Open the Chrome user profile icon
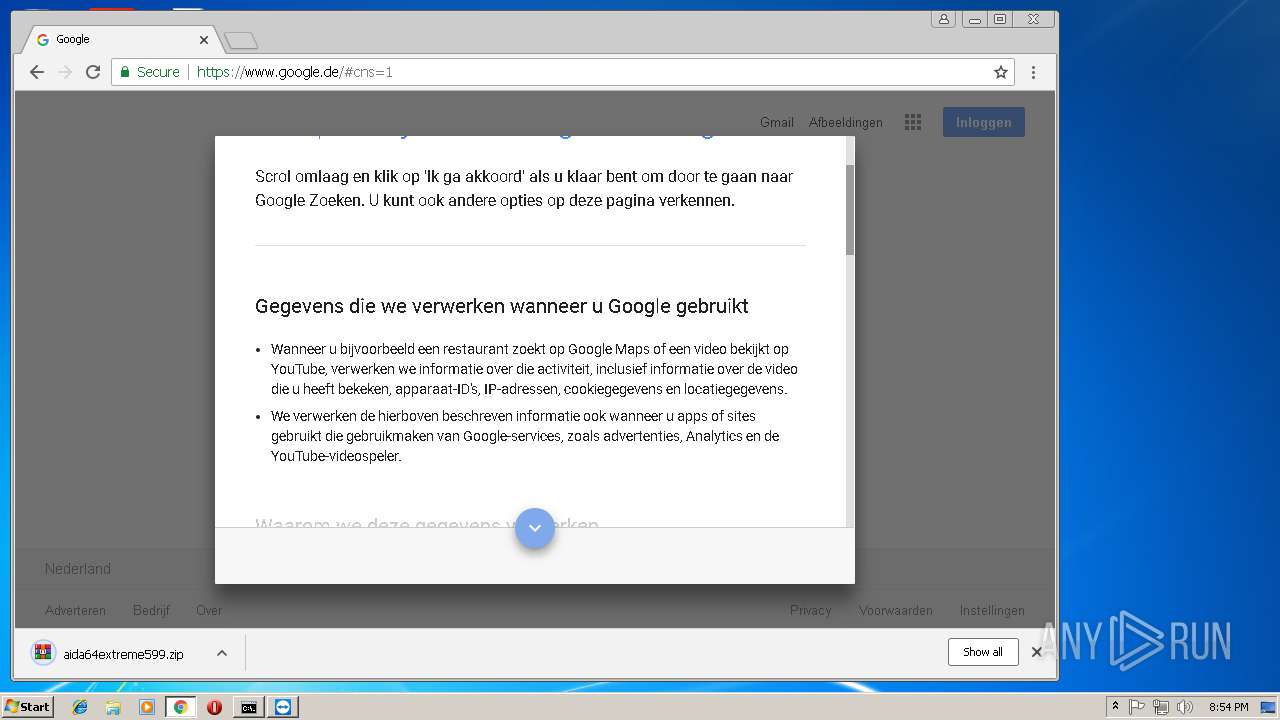 [943, 19]
